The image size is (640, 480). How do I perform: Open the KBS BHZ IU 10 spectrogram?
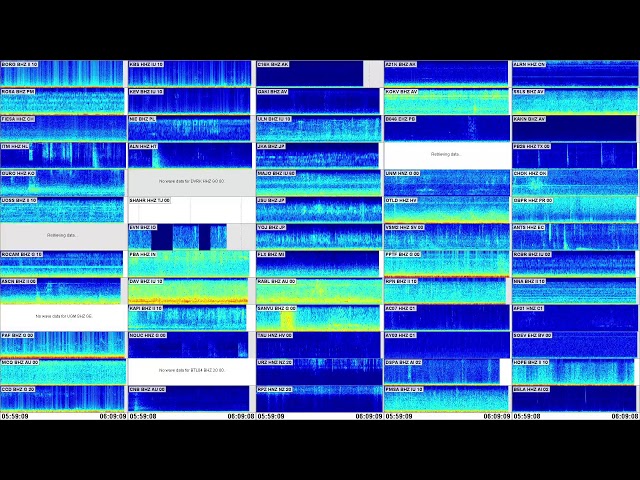tap(190, 73)
